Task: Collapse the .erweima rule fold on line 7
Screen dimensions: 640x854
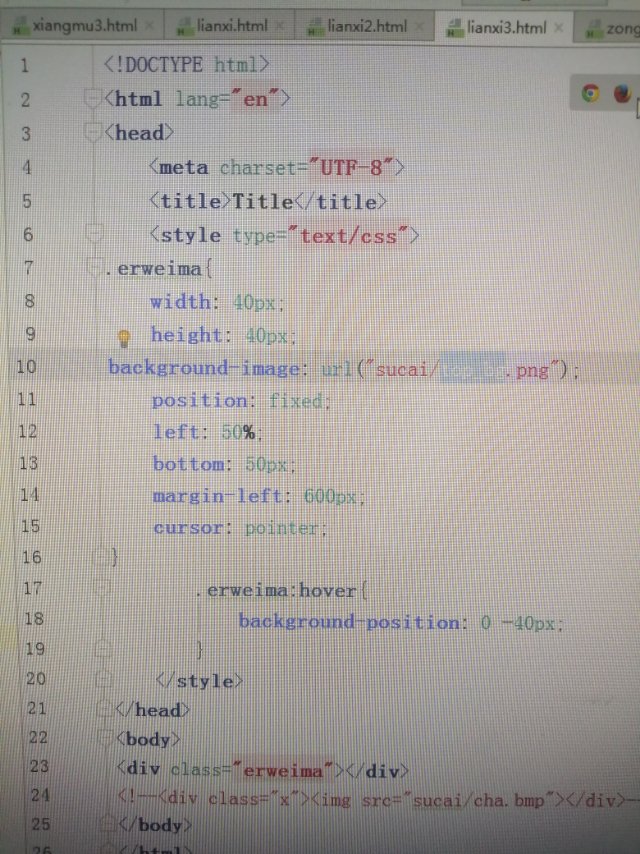Action: tap(95, 267)
